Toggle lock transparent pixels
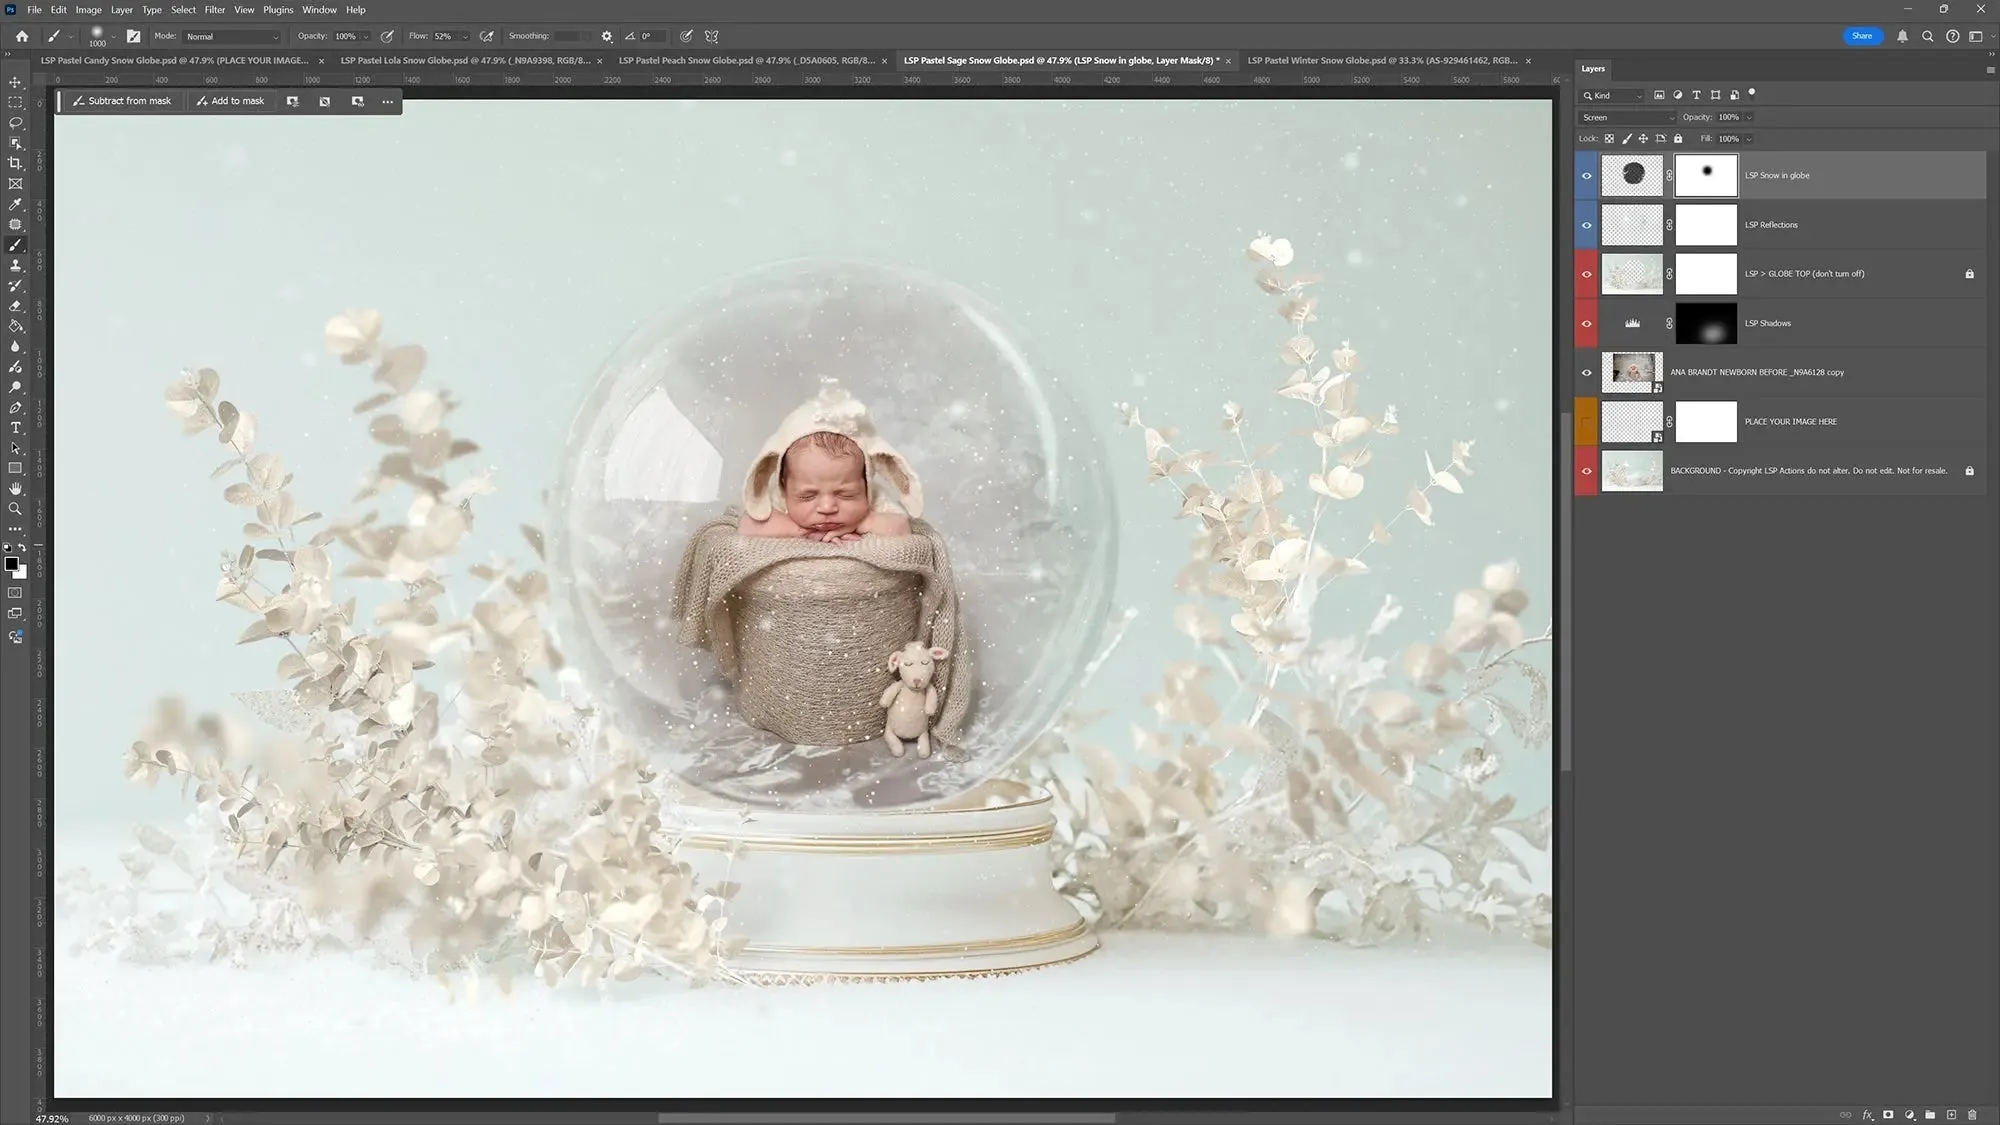This screenshot has height=1125, width=2000. tap(1609, 139)
